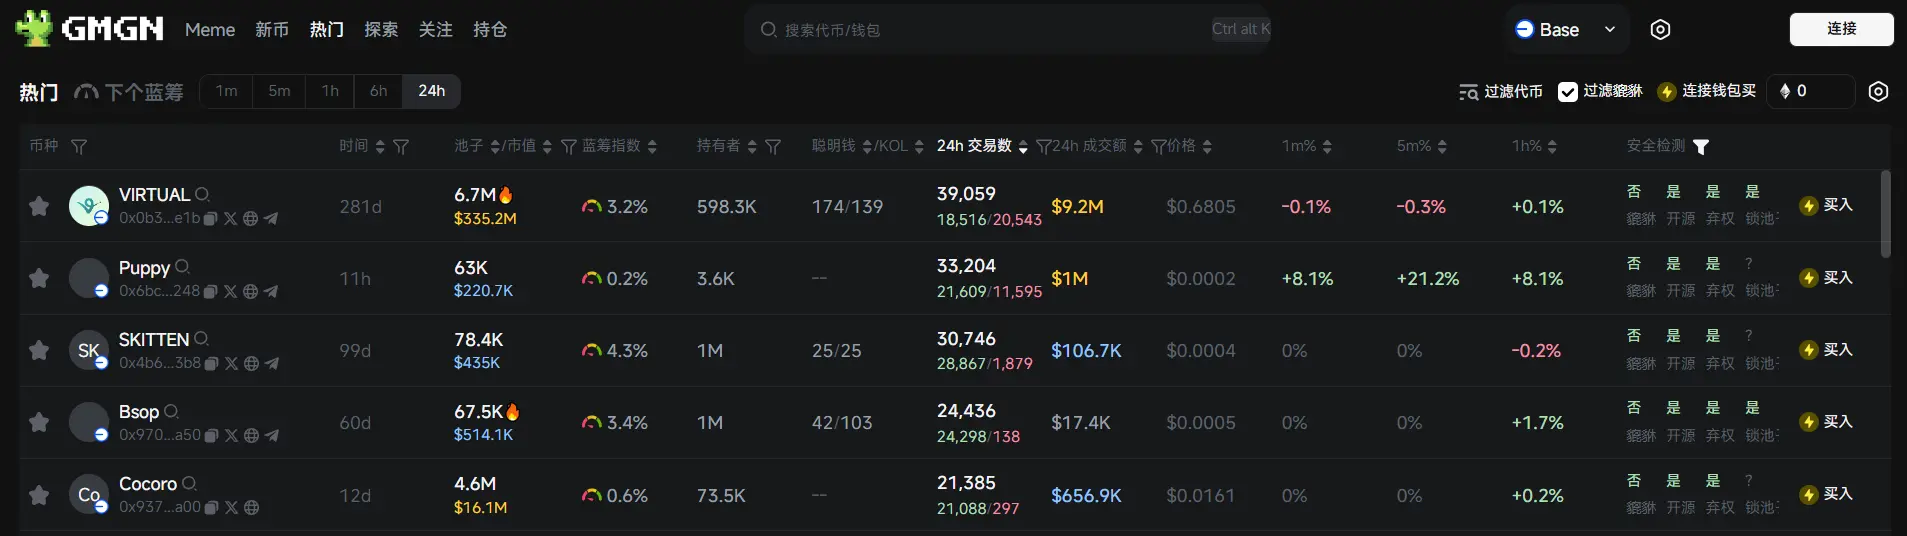Viewport: 1907px width, 536px height.
Task: Open the SKITTEN Telegram link
Action: (271, 363)
